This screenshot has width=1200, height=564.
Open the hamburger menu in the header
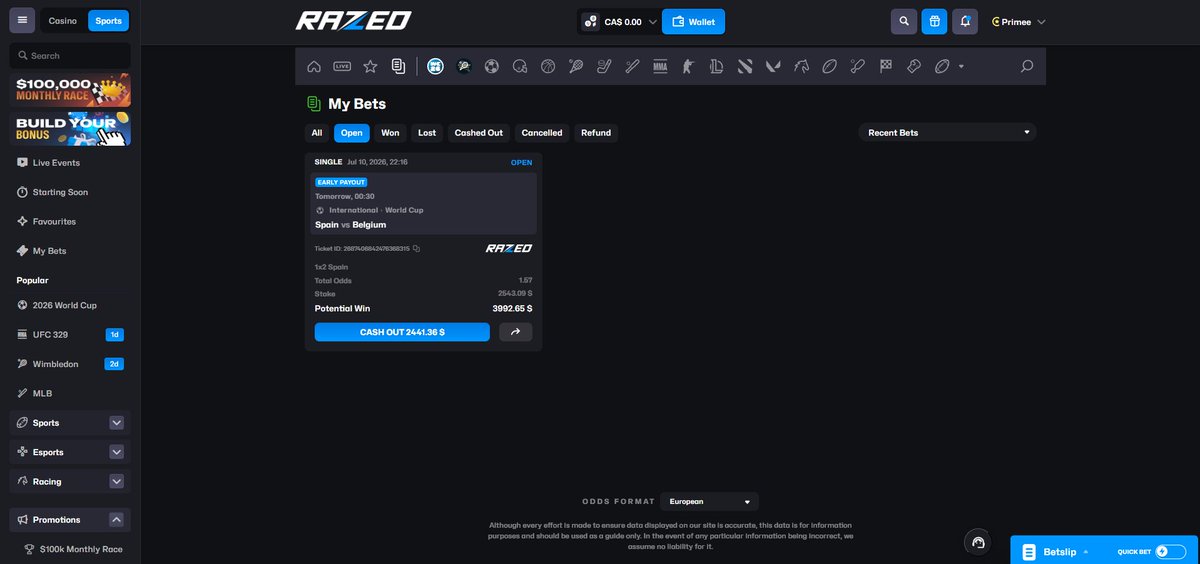[x=22, y=20]
